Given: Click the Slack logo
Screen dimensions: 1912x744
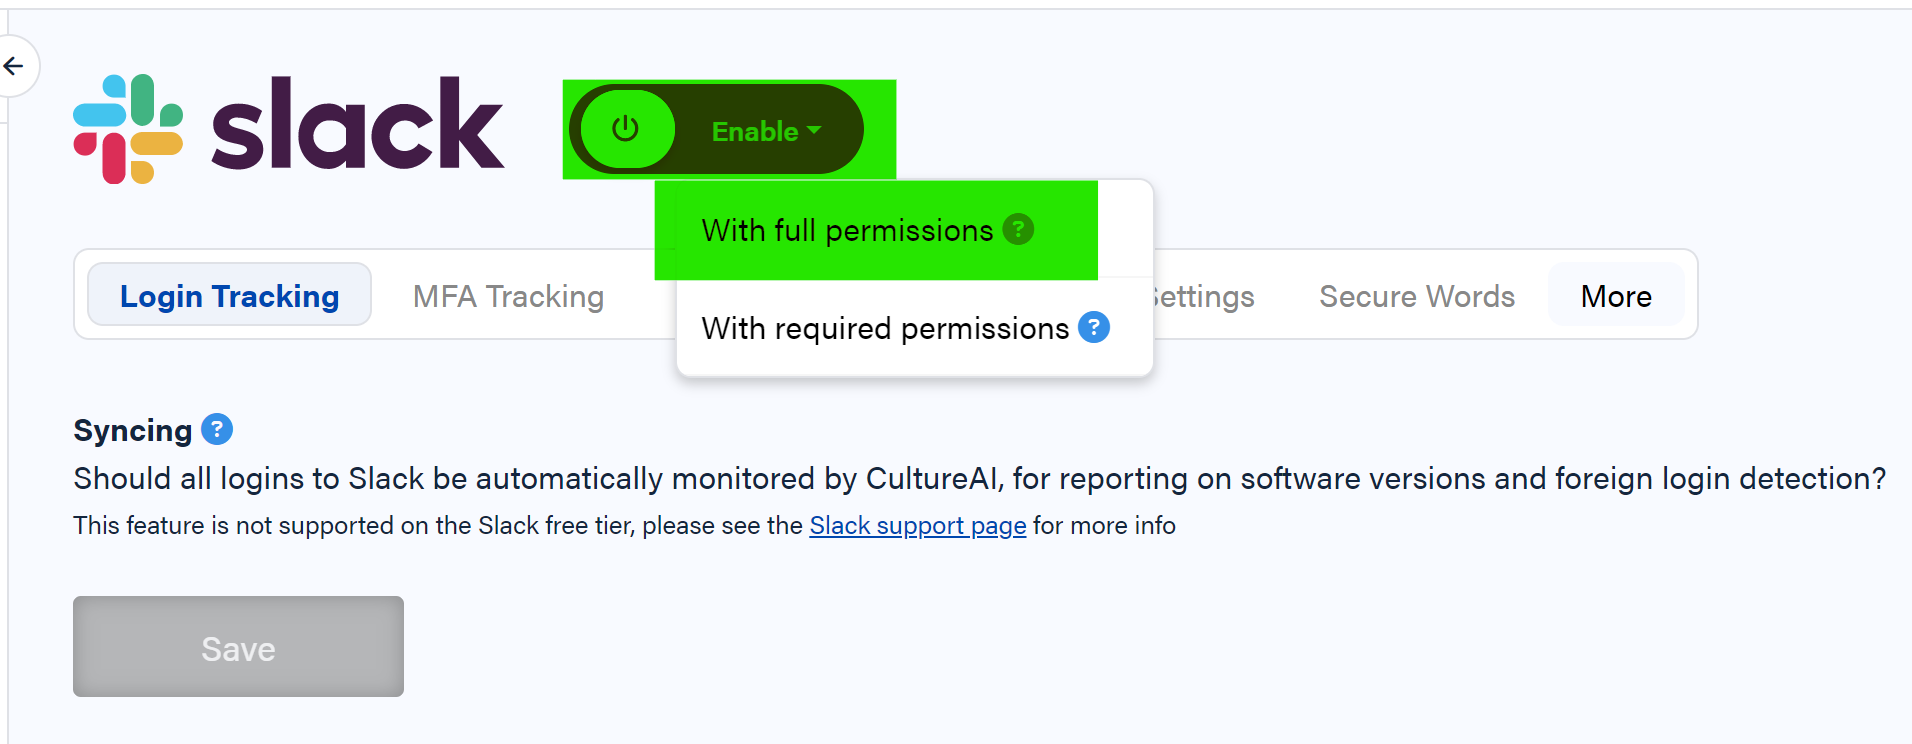Looking at the screenshot, I should click(290, 125).
